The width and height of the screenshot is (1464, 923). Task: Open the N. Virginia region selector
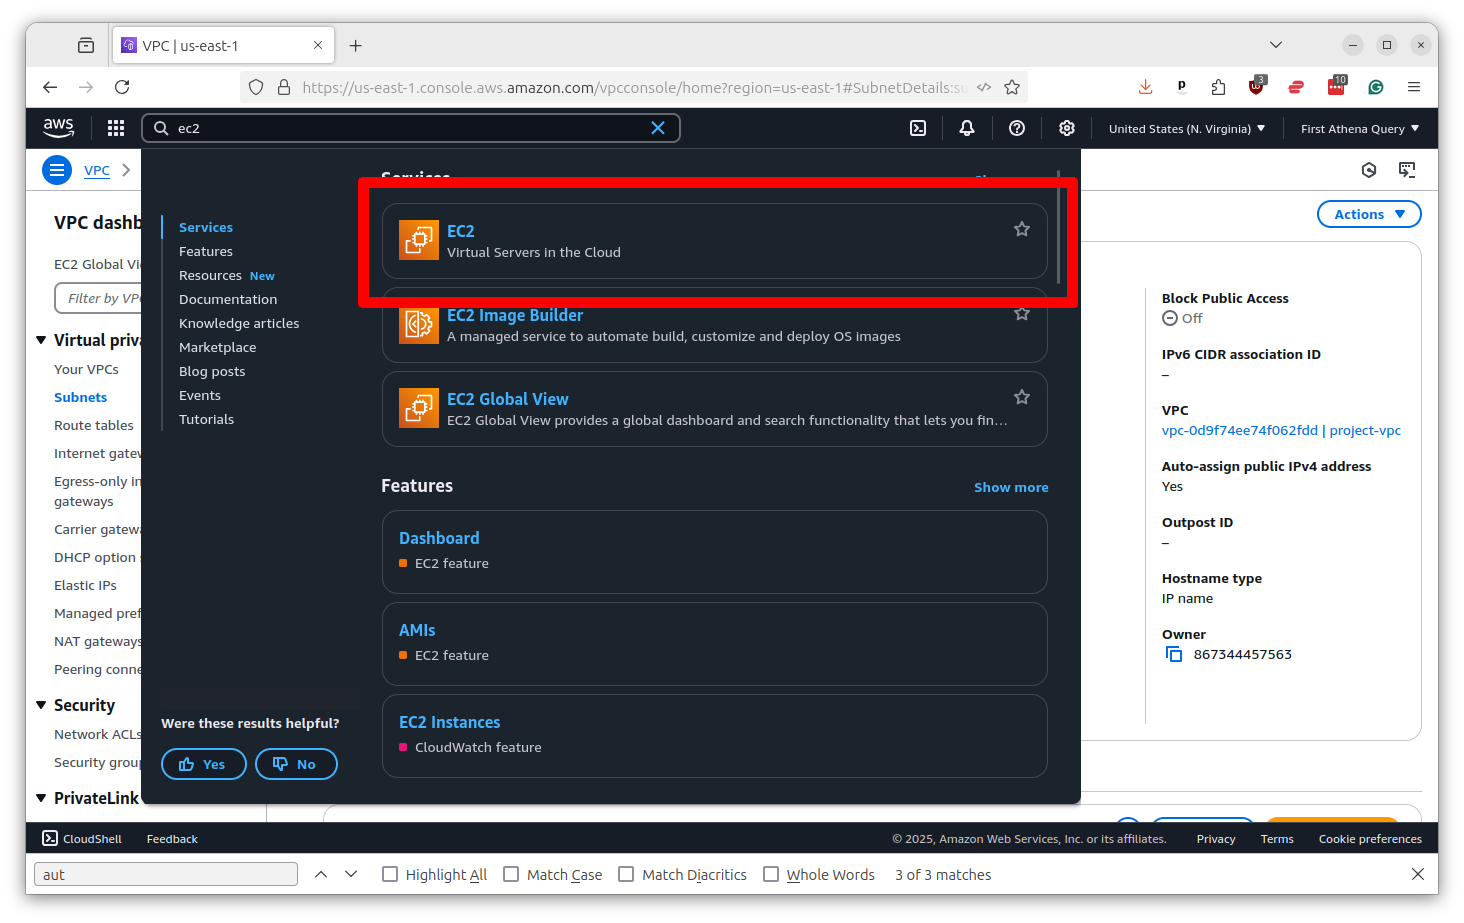point(1185,128)
